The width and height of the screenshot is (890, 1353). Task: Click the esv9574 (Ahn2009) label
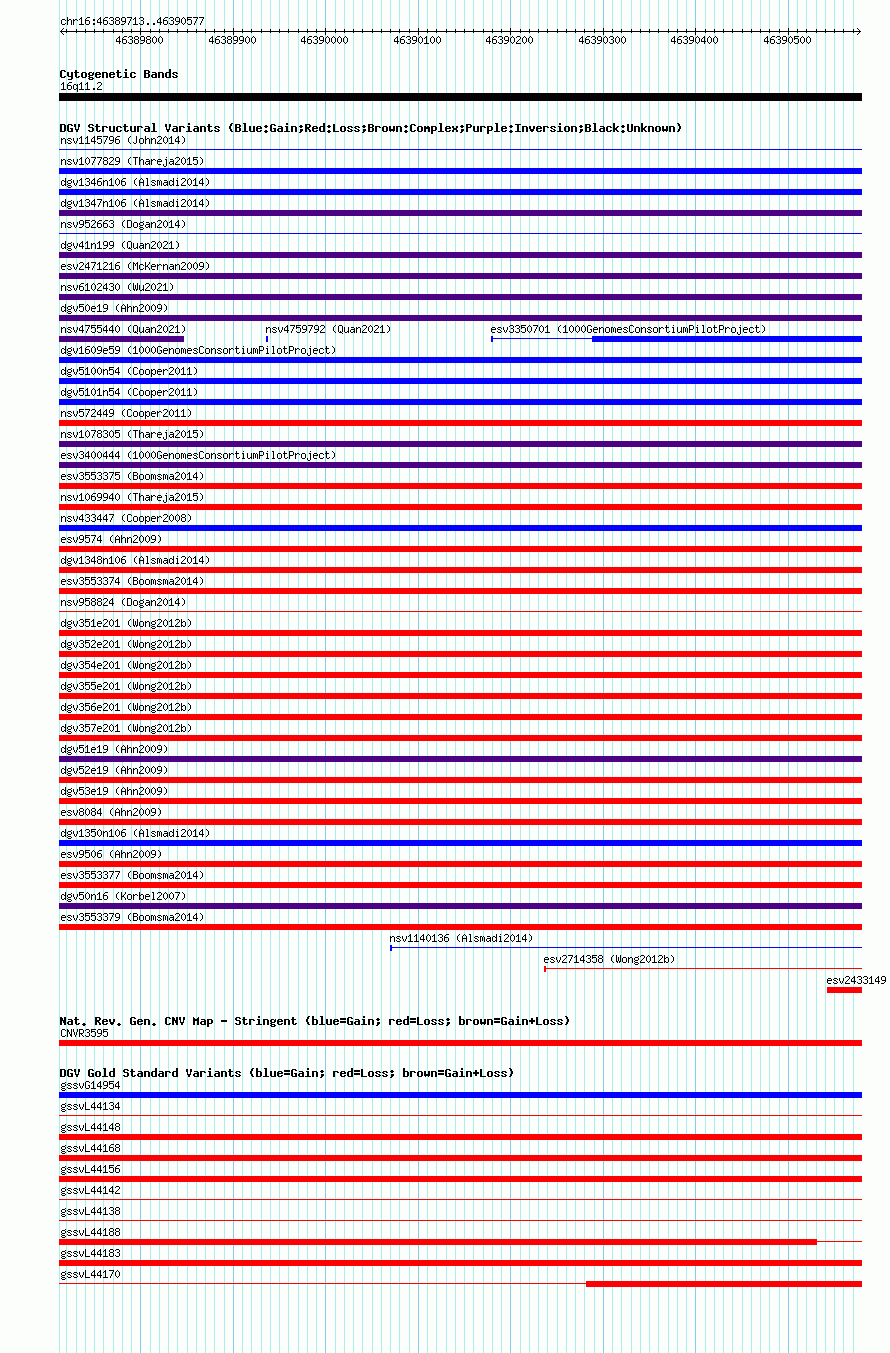coord(111,539)
